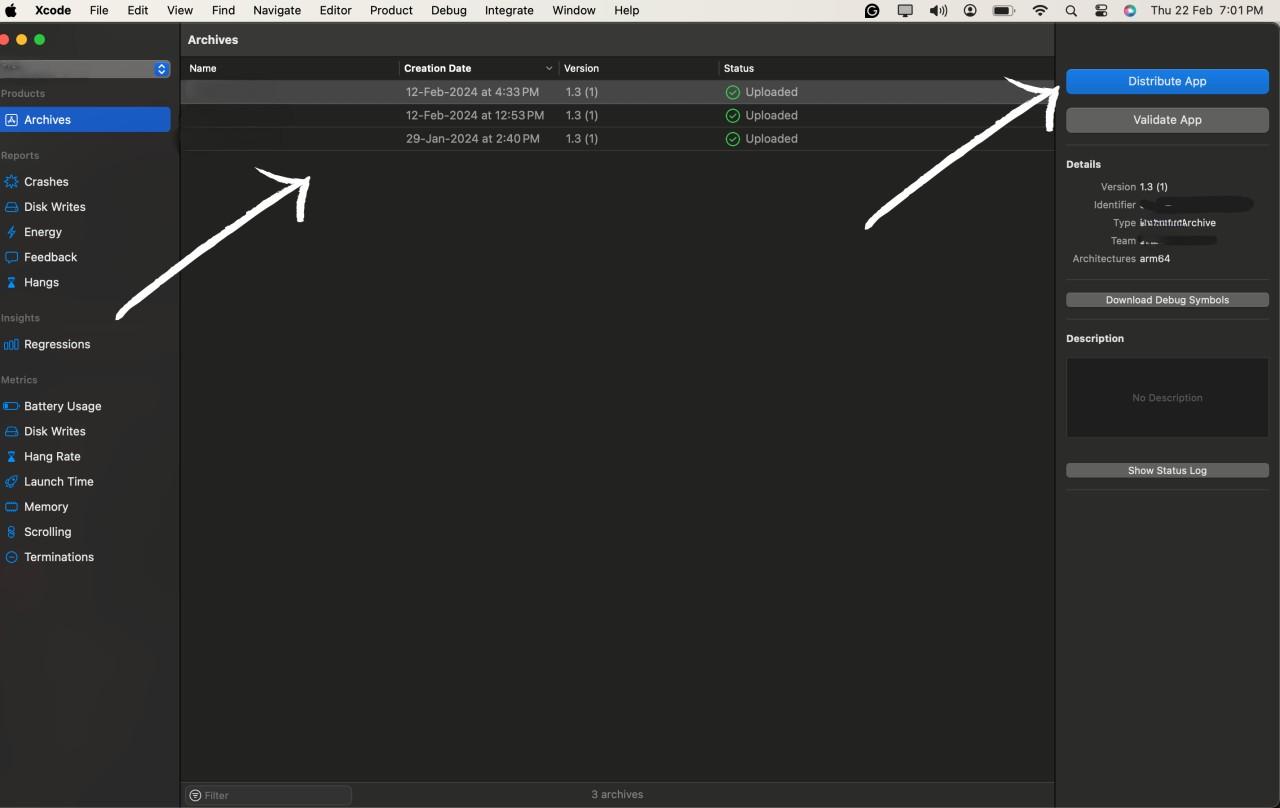
Task: Open Spotlight search
Action: coord(1071,10)
